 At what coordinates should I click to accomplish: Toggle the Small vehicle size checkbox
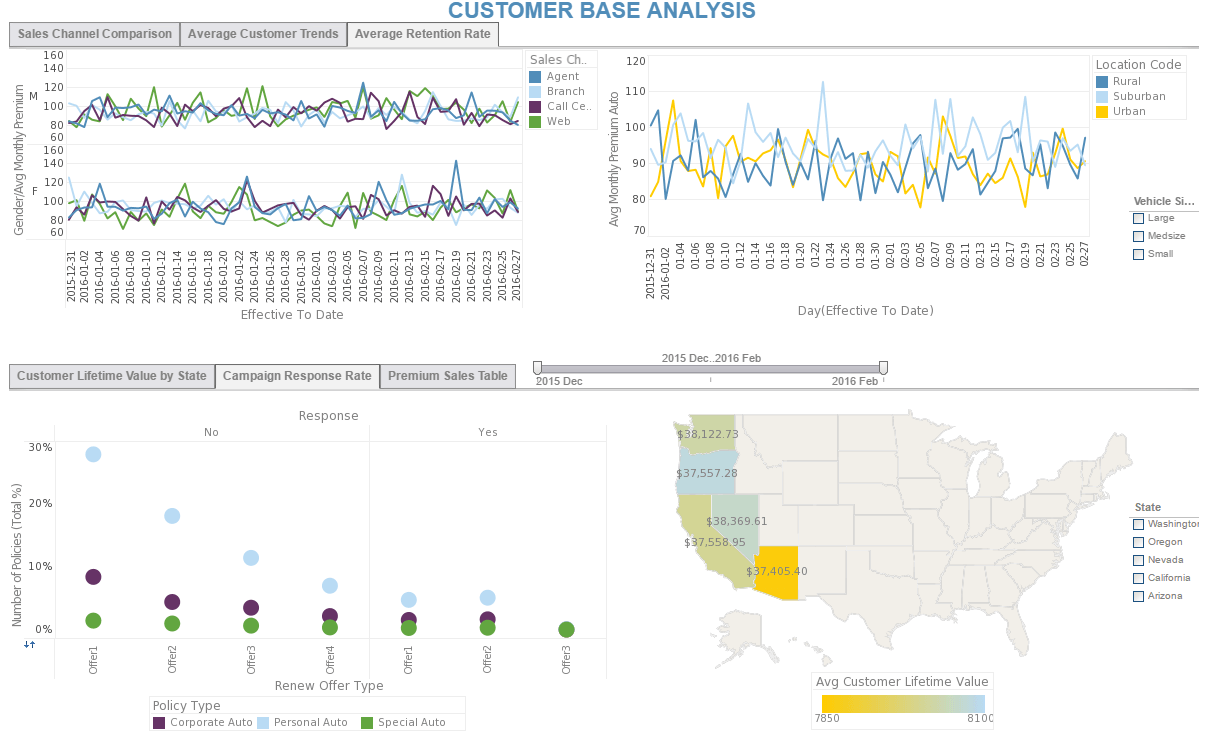coord(1138,254)
